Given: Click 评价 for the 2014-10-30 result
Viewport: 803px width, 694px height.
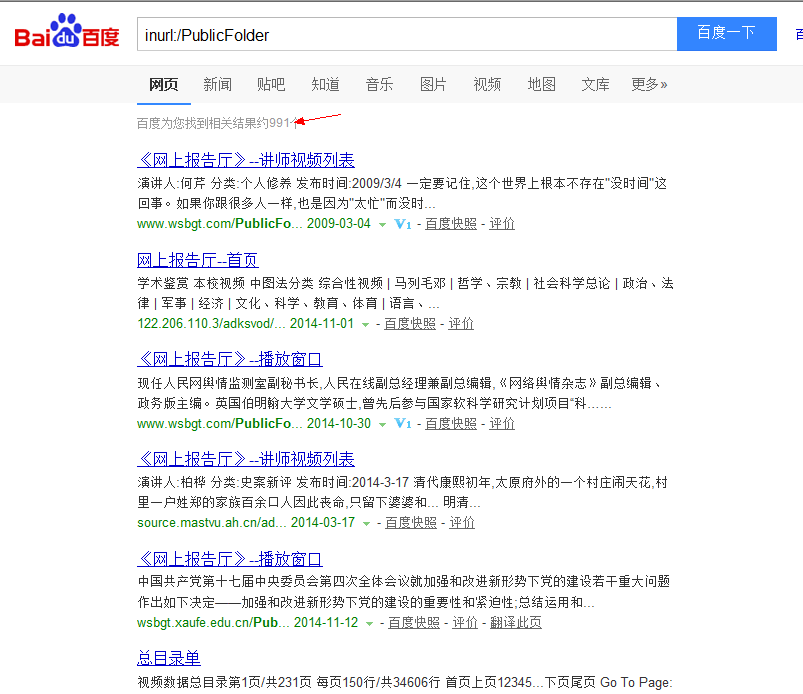Looking at the screenshot, I should click(502, 424).
